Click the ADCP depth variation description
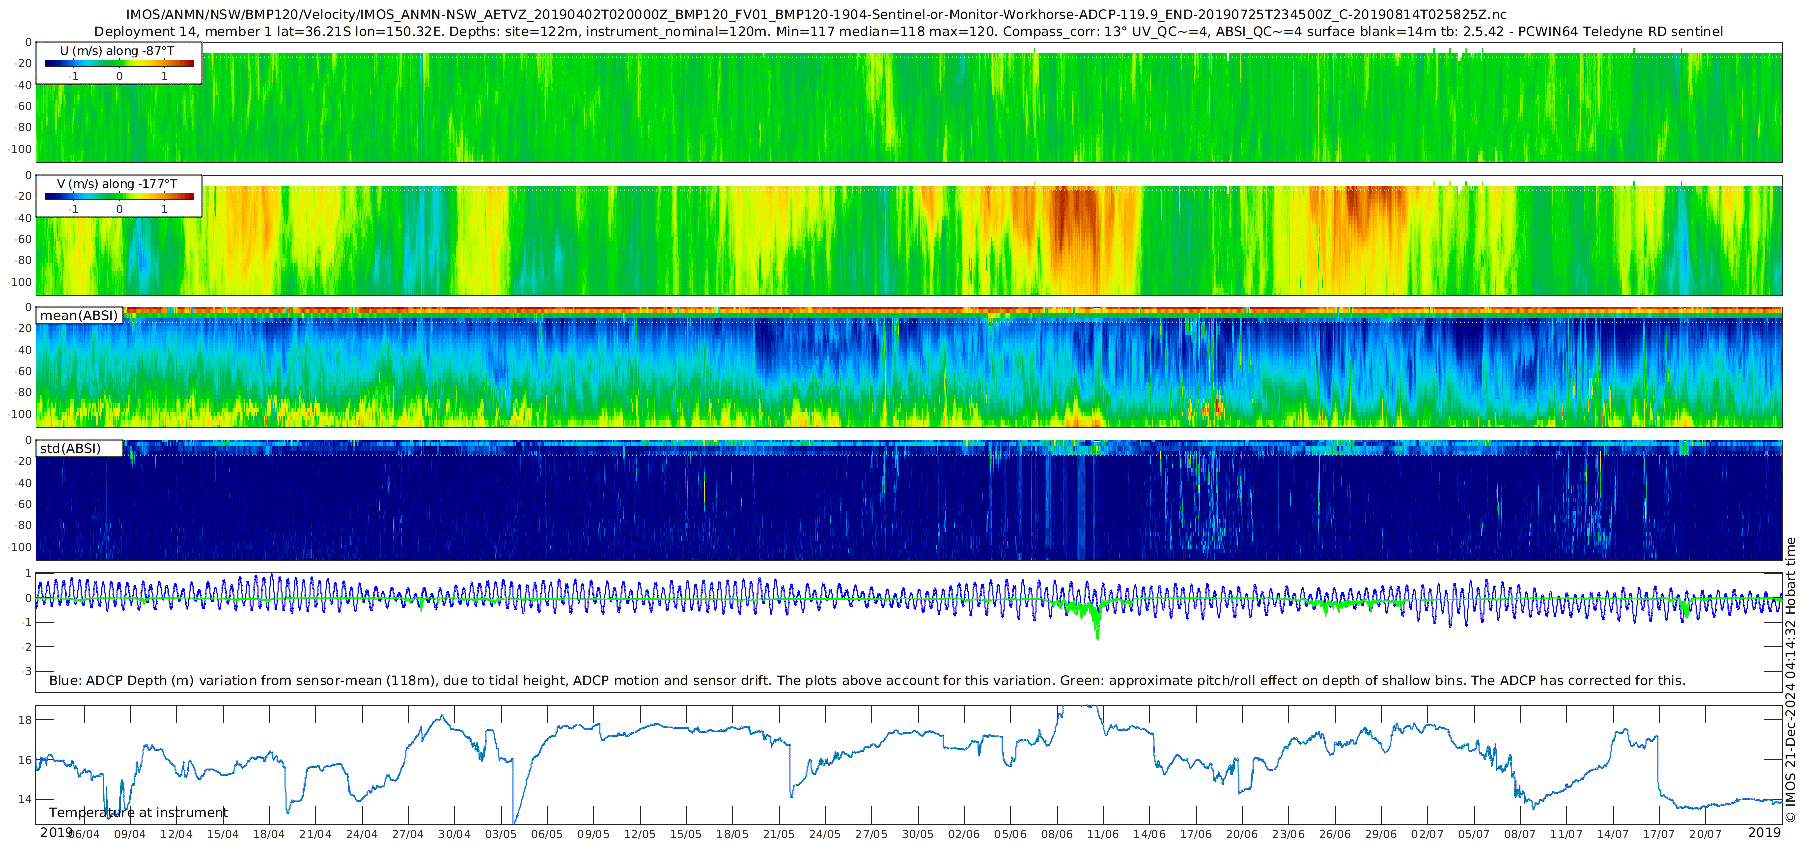 (867, 681)
